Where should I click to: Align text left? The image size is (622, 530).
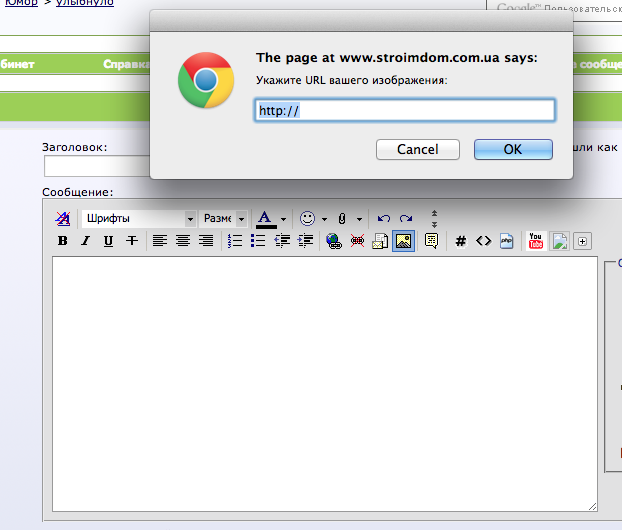(160, 241)
